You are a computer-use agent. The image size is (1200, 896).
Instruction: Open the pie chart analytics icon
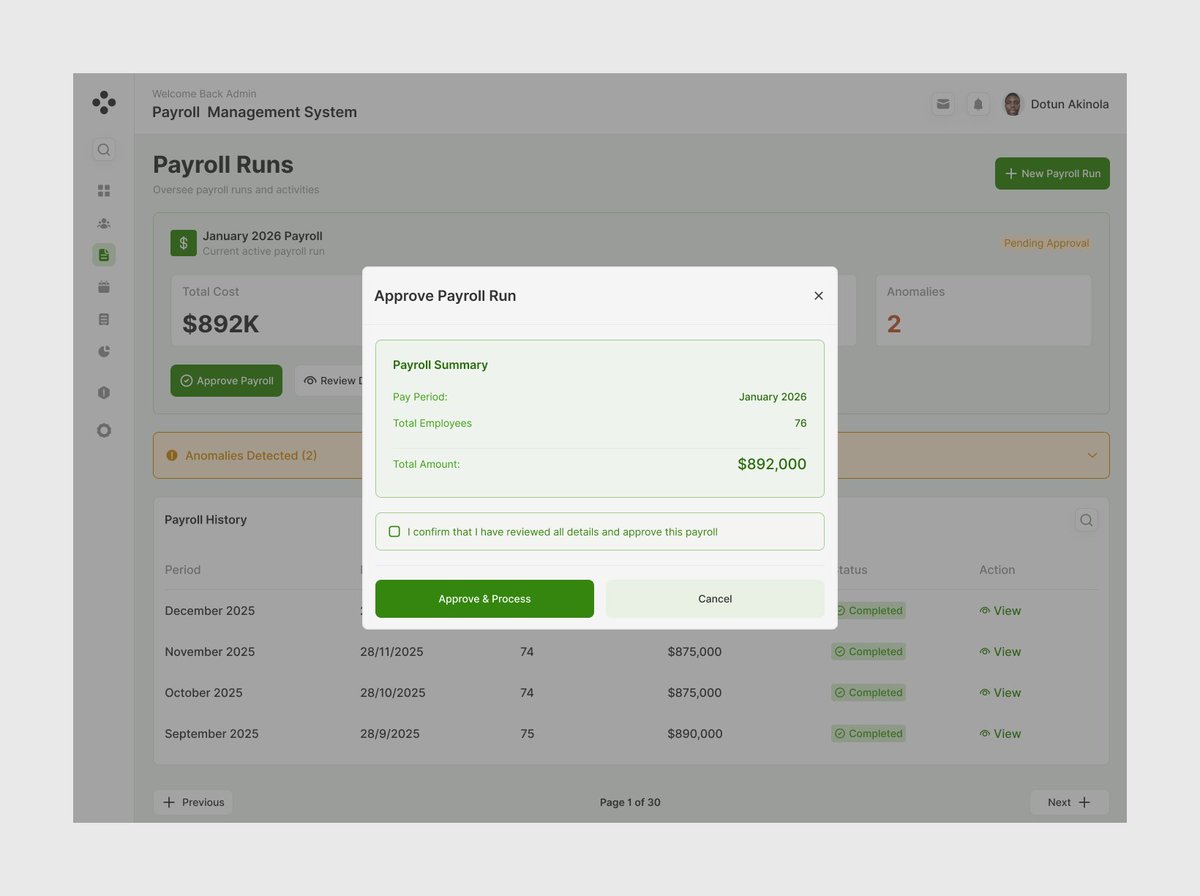point(104,352)
